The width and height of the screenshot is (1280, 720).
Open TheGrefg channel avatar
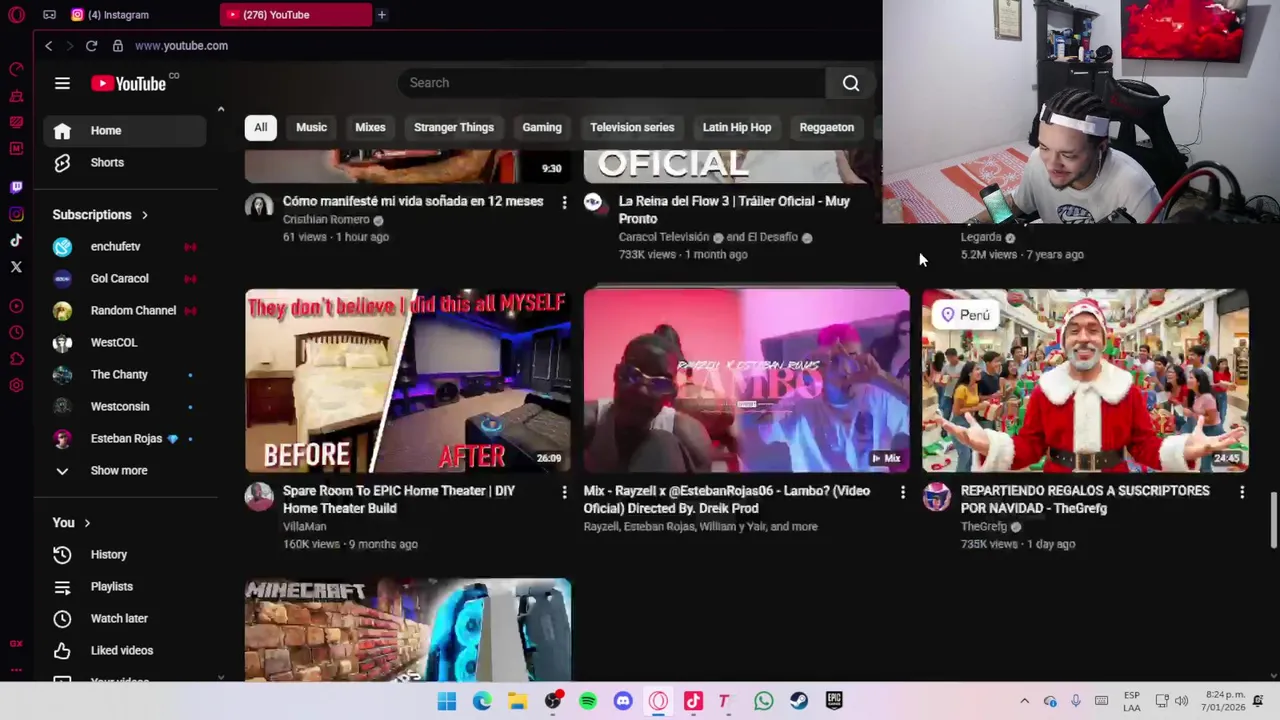click(937, 496)
